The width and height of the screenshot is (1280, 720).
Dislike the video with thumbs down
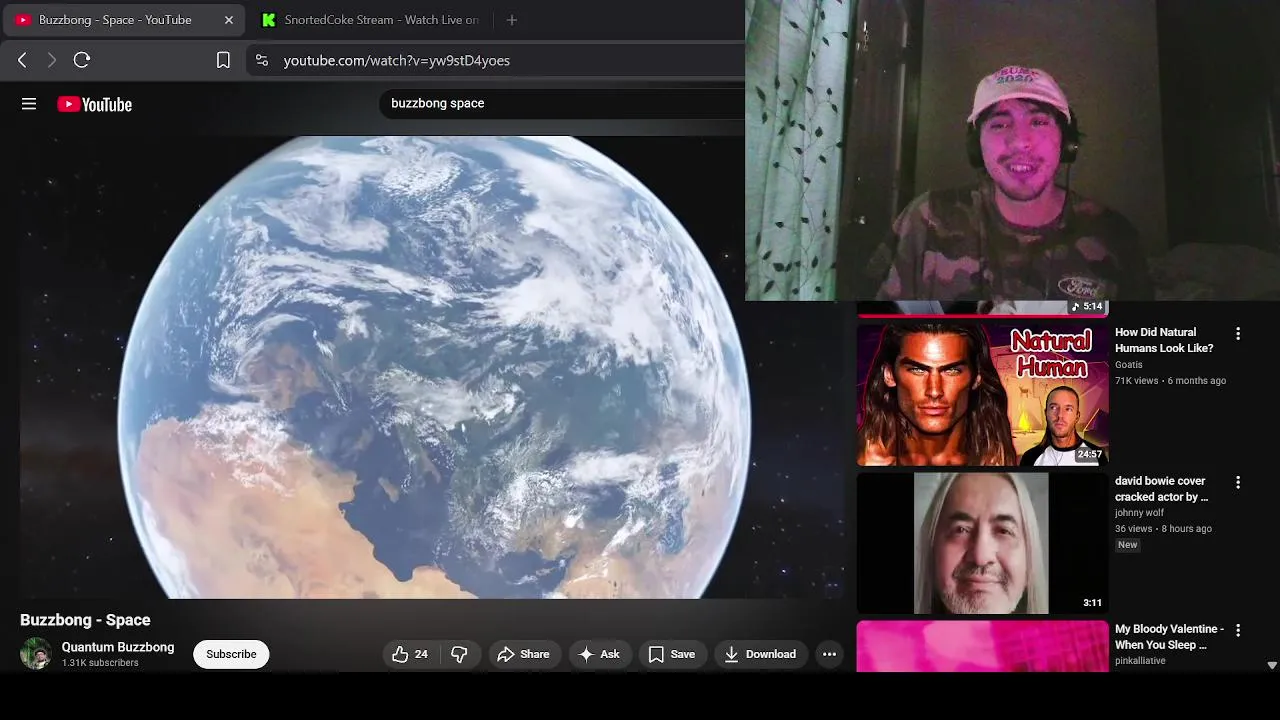[x=459, y=654]
